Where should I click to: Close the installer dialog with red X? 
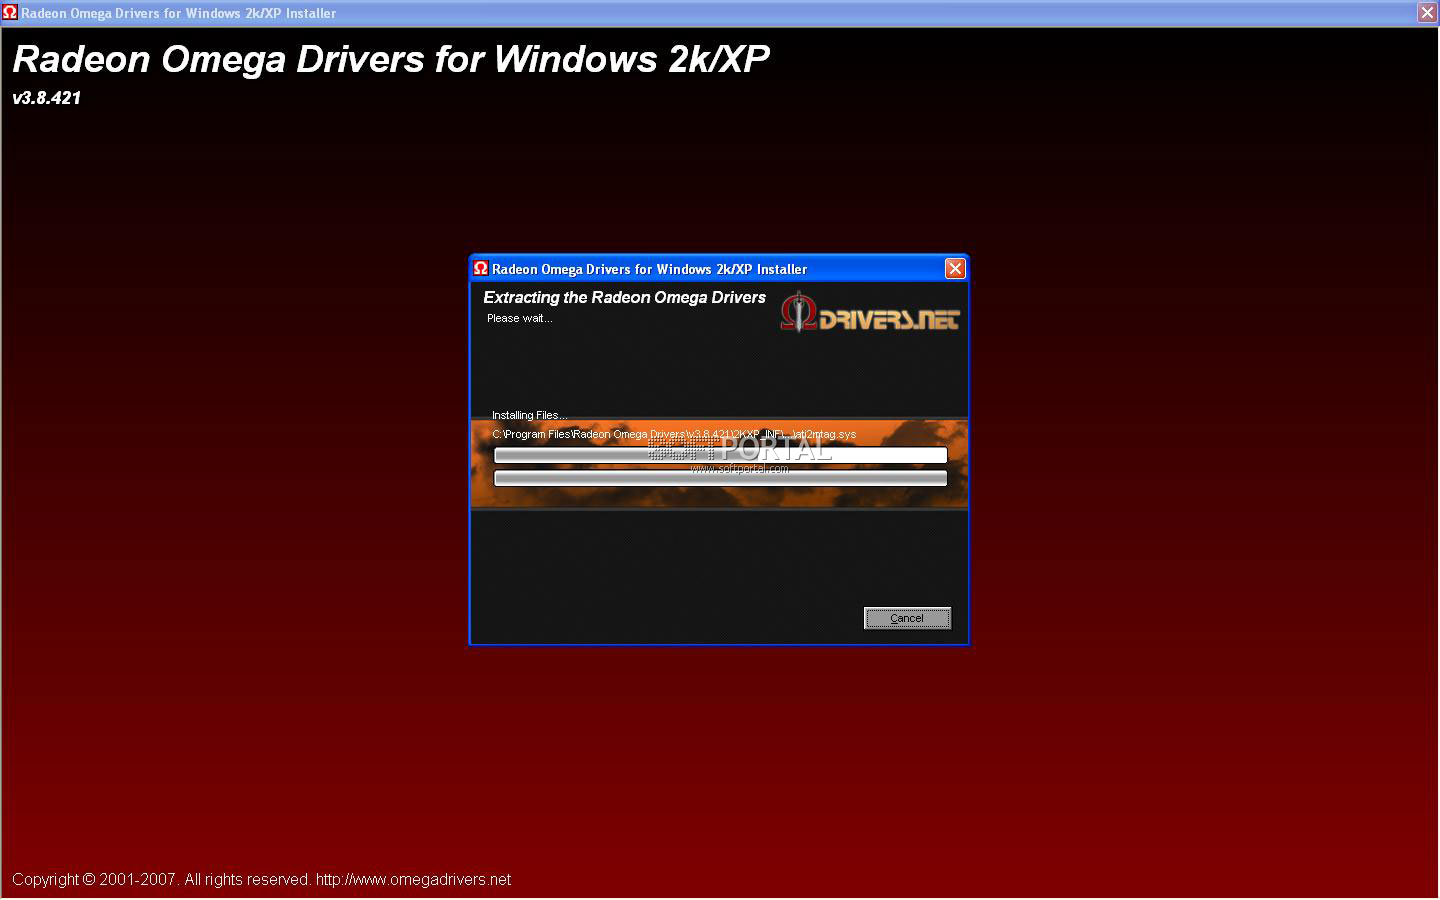pos(955,268)
